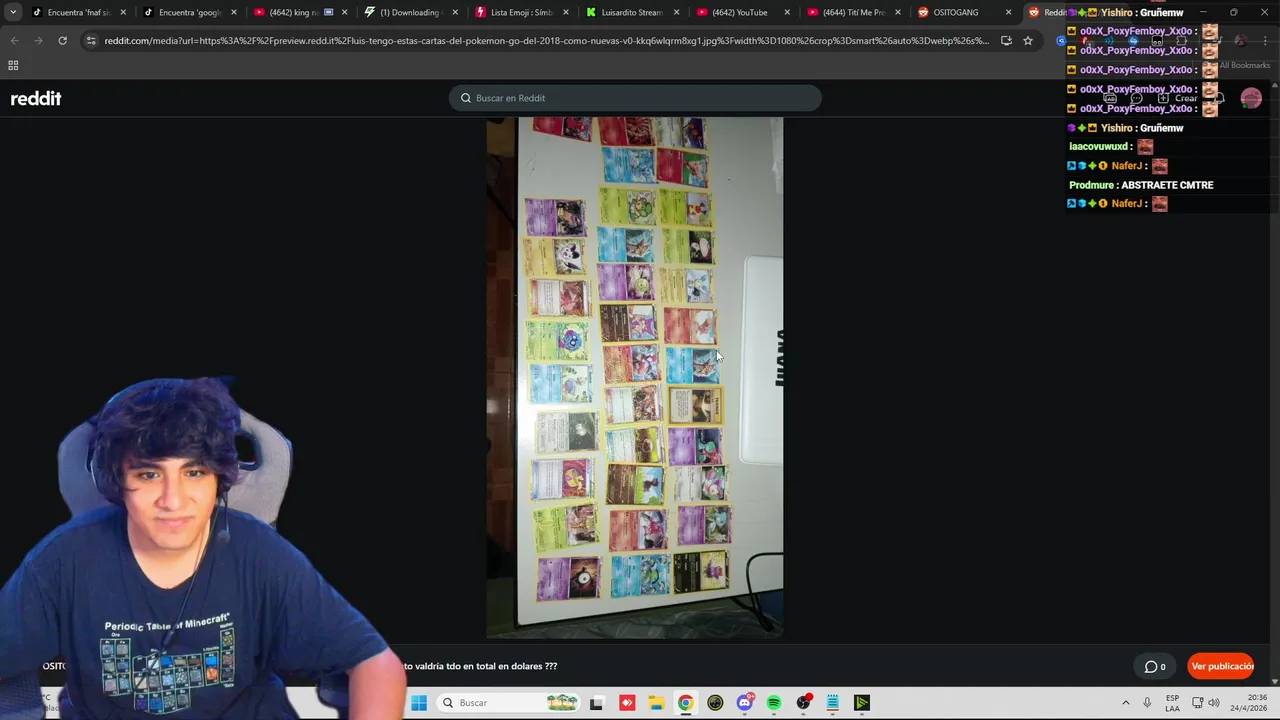Close the Luisardito Stream tab
The image size is (1280, 720).
pyautogui.click(x=676, y=12)
